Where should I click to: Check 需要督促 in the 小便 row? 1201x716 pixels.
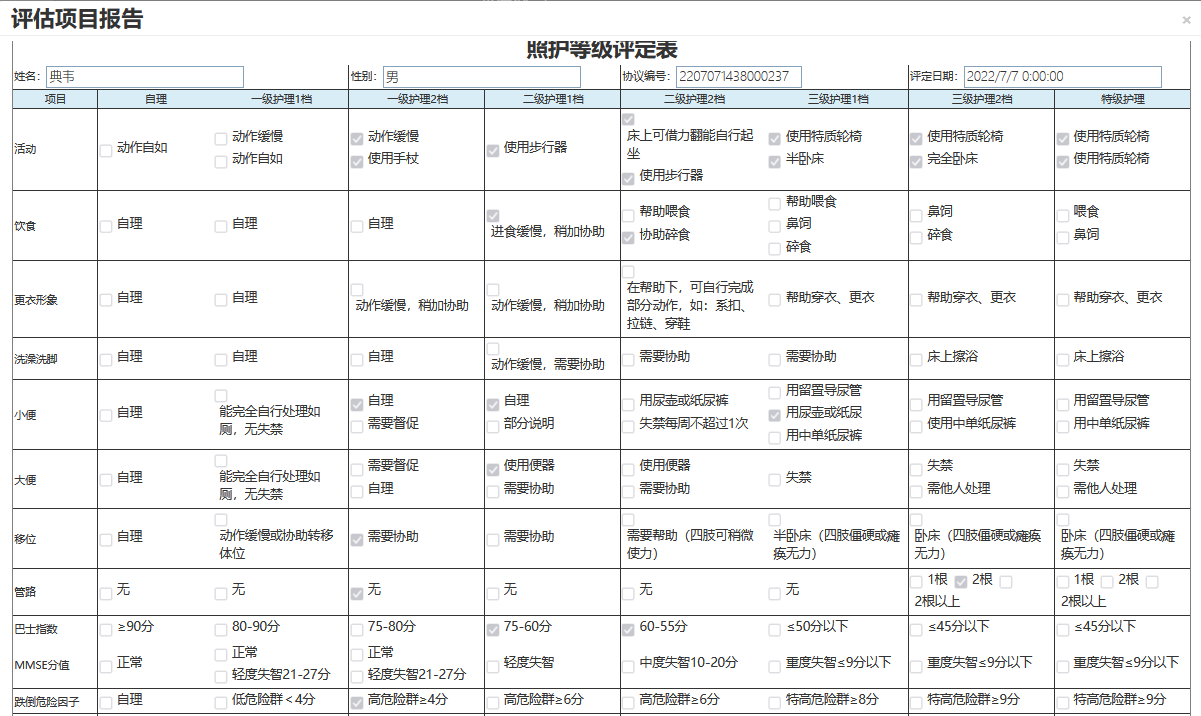[x=357, y=427]
